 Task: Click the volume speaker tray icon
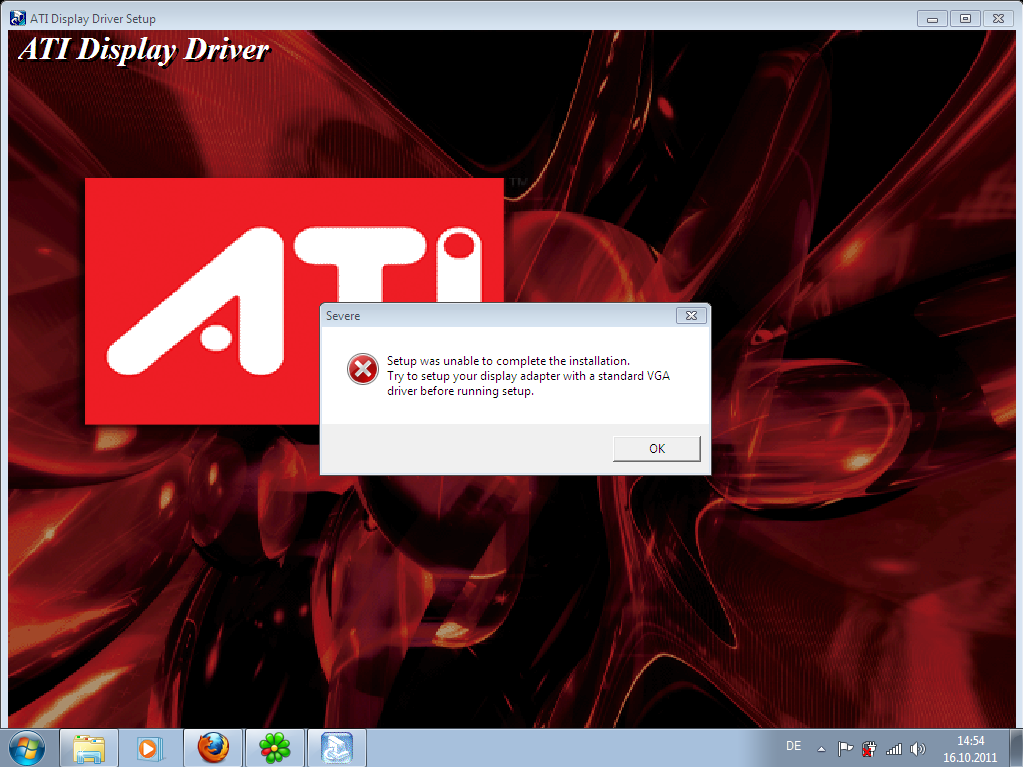coord(917,749)
